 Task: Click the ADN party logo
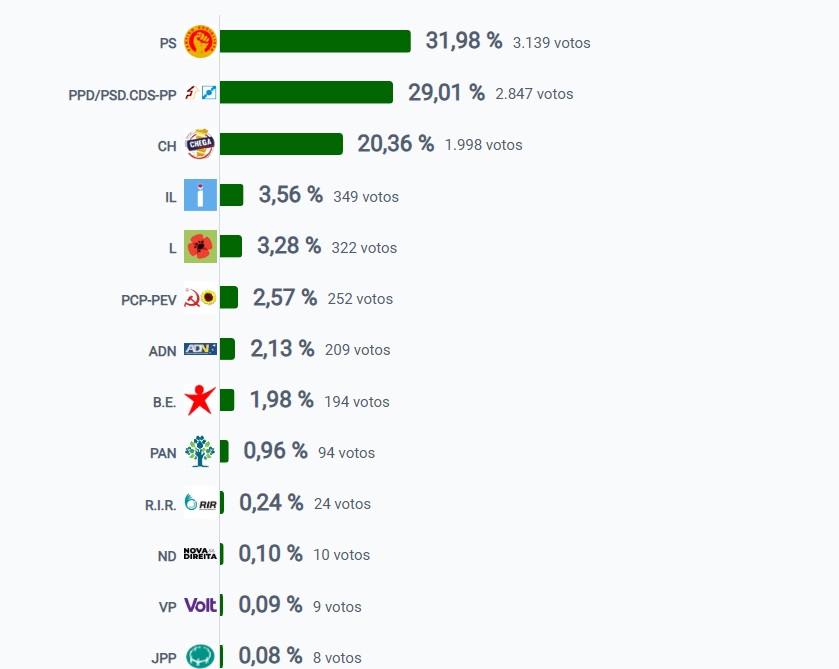tap(201, 349)
